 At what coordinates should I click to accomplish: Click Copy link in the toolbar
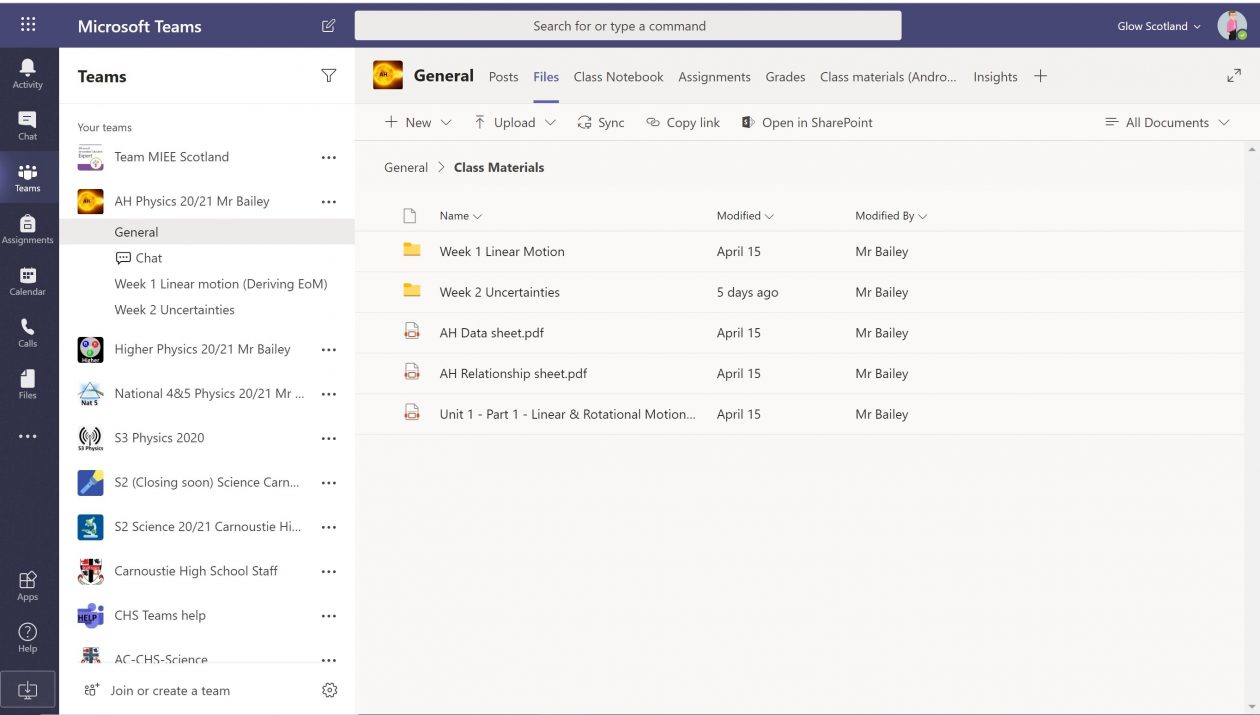pyautogui.click(x=683, y=122)
